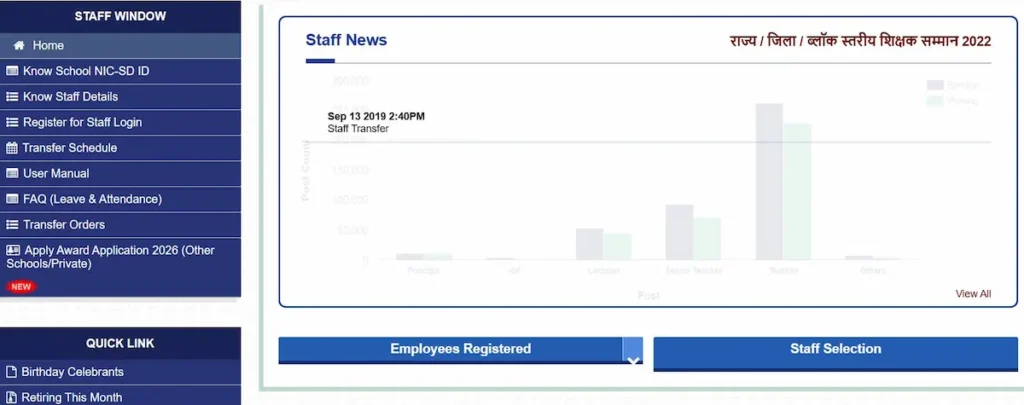The height and width of the screenshot is (405, 1024).
Task: Click the document icon beside Birthday Celebrants
Action: (x=11, y=372)
